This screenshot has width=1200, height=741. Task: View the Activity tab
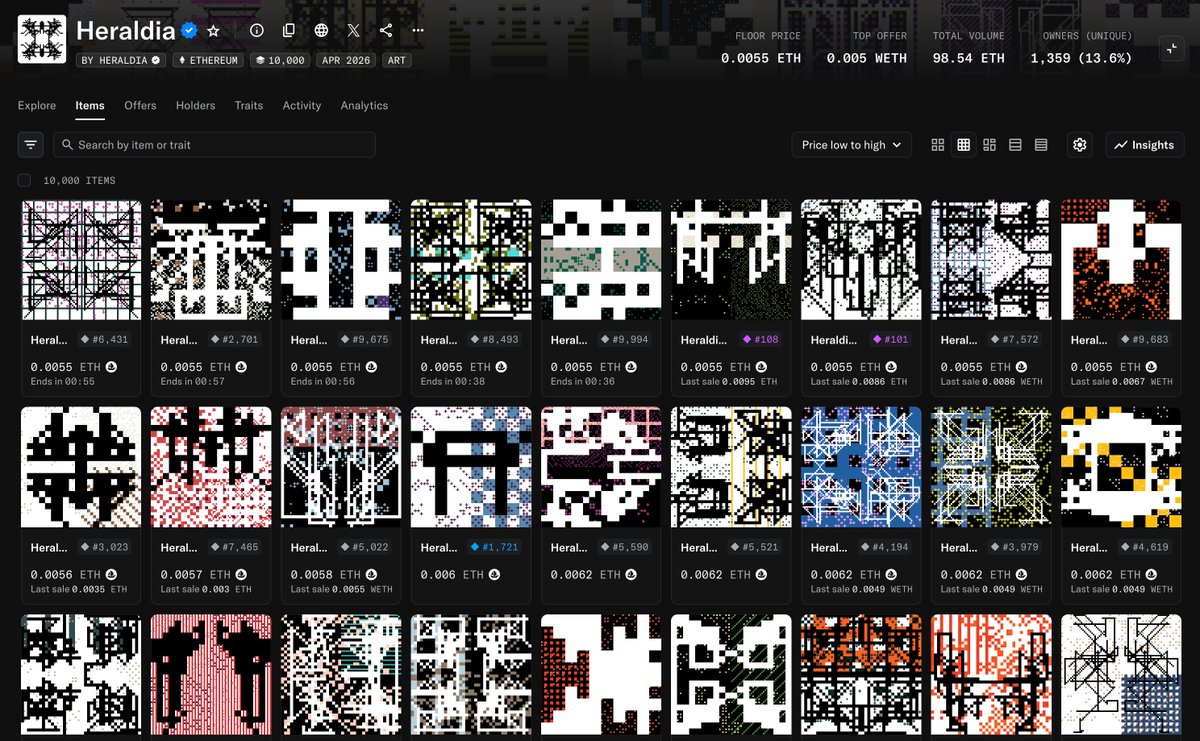[x=302, y=105]
